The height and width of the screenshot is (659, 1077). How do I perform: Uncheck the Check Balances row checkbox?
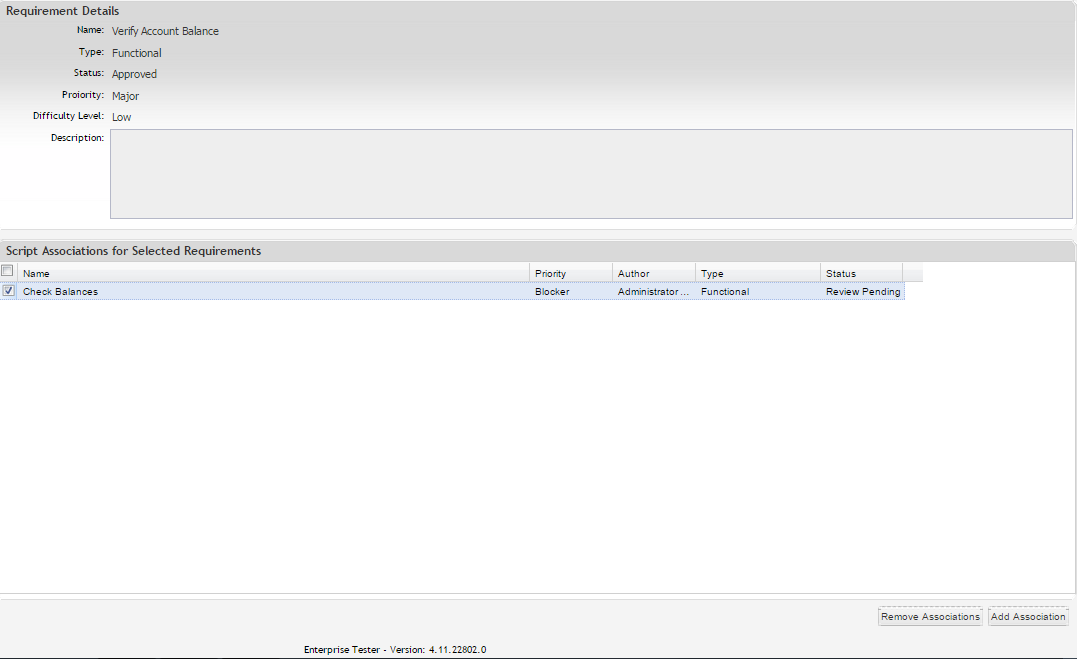(x=9, y=291)
